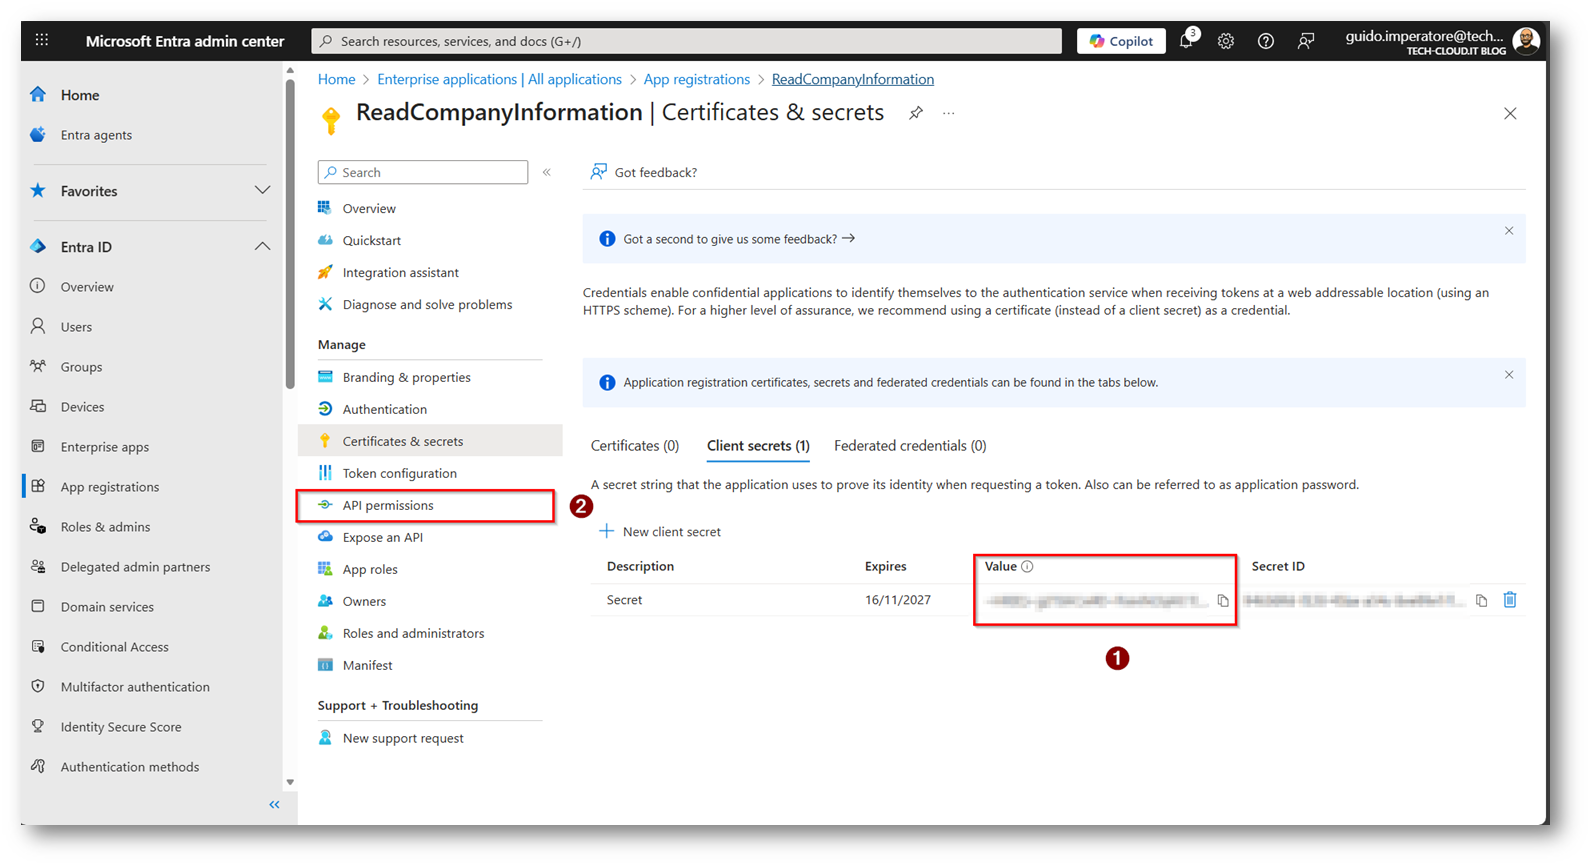This screenshot has width=1592, height=867.
Task: Switch to Client secrets (1) tab
Action: tap(758, 446)
